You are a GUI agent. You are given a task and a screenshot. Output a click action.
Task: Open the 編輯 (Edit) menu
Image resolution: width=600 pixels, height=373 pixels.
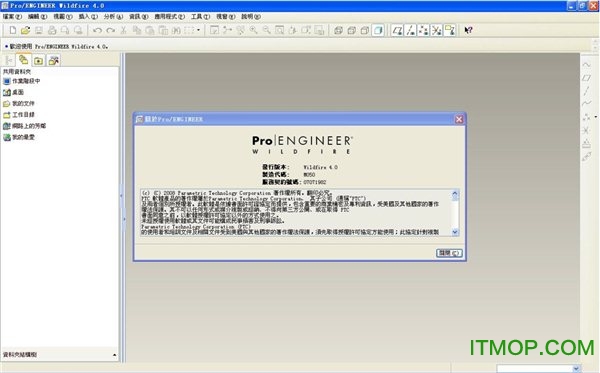[37, 16]
